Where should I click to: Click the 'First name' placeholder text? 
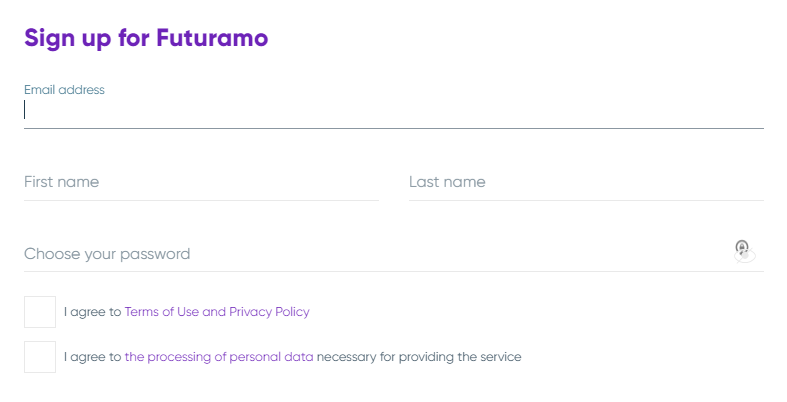point(61,182)
